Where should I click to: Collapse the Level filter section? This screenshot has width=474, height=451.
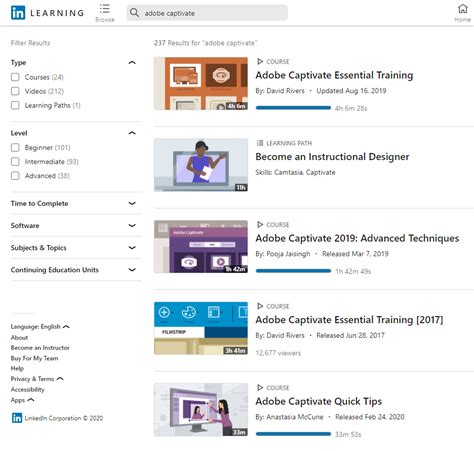[132, 133]
